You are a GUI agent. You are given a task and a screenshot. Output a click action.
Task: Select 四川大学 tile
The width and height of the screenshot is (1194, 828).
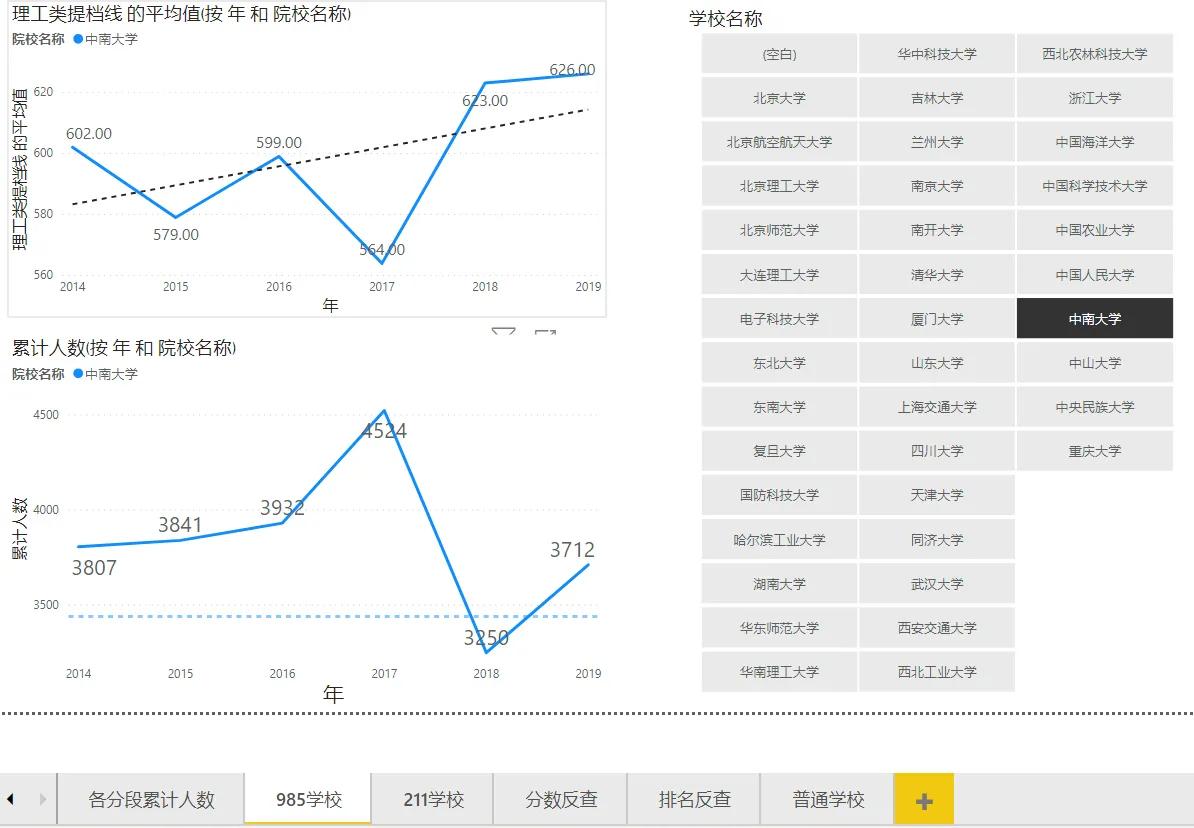[937, 452]
